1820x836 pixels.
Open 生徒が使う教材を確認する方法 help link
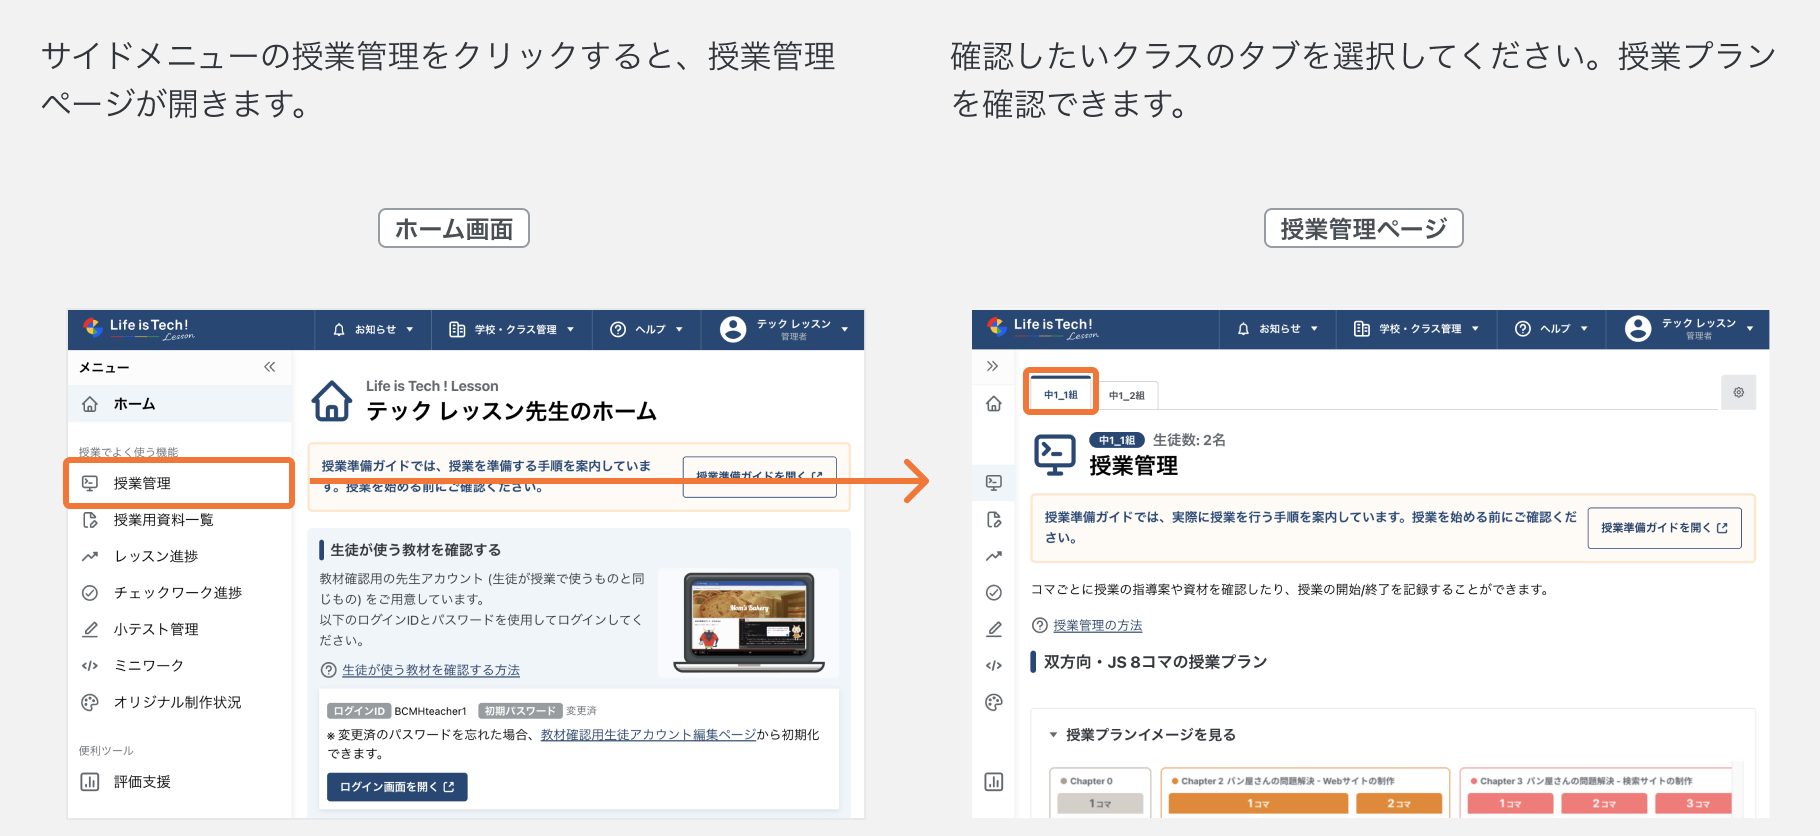tap(431, 670)
